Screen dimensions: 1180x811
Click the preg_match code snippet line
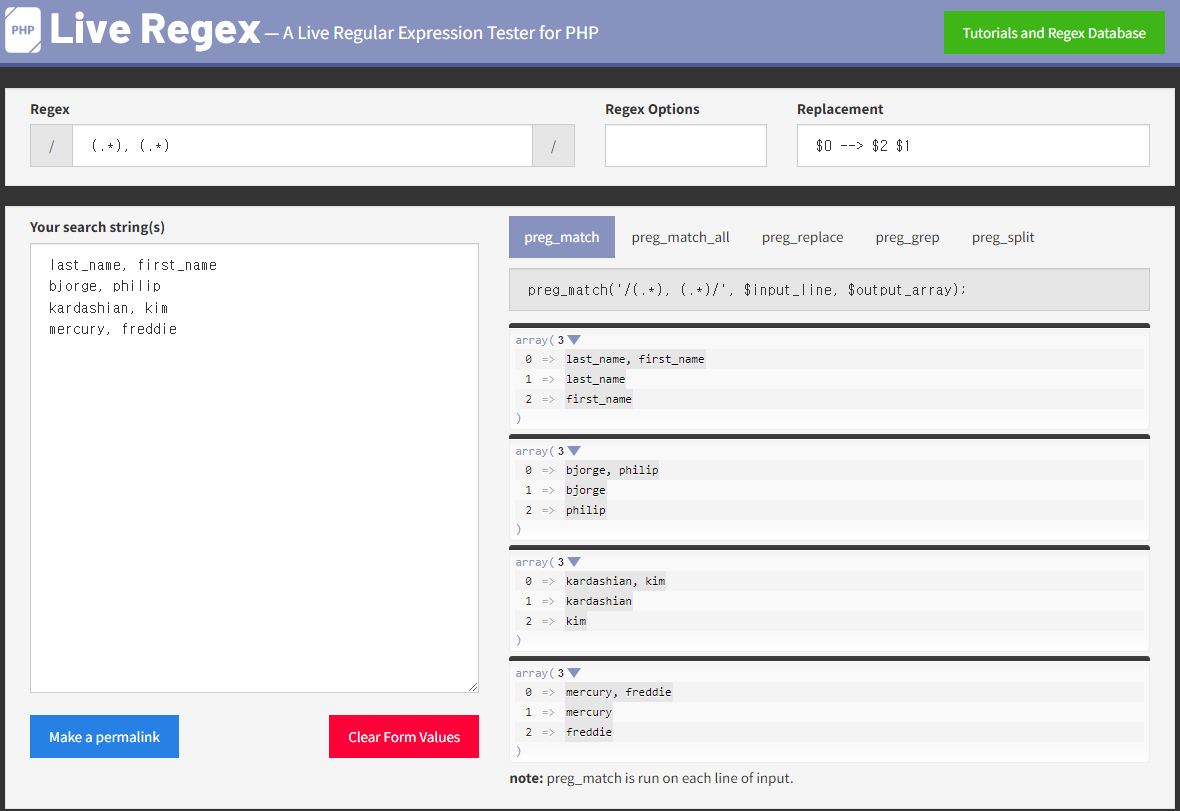(829, 290)
